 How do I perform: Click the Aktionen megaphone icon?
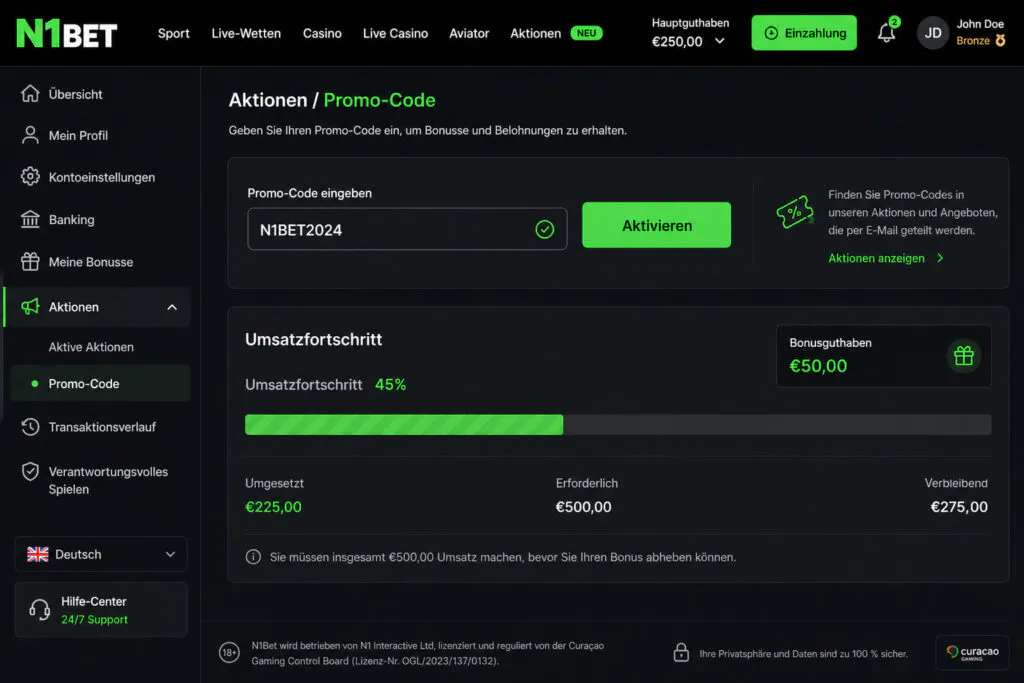click(x=30, y=306)
